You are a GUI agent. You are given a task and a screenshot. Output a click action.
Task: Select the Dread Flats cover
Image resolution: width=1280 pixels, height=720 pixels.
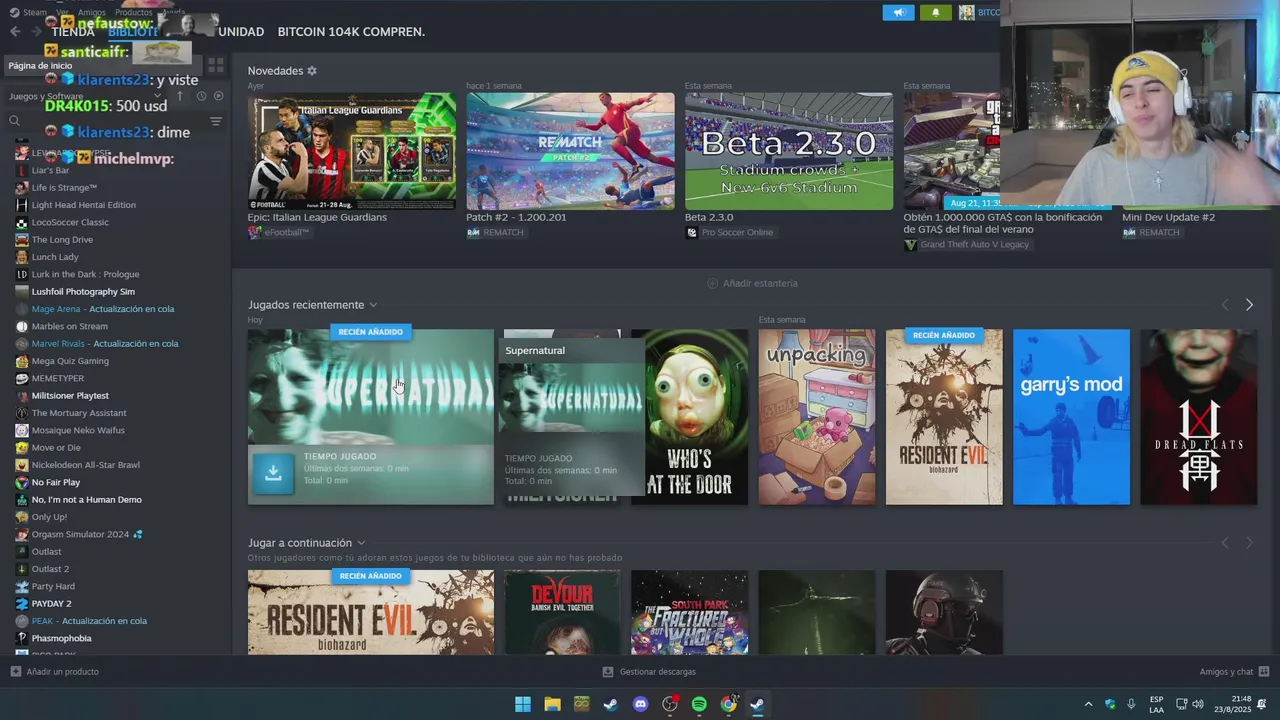pos(1199,417)
